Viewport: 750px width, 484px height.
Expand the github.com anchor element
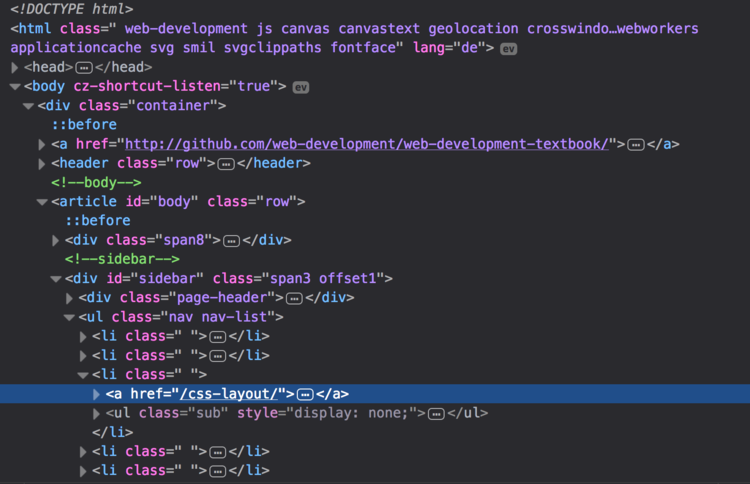[42, 144]
